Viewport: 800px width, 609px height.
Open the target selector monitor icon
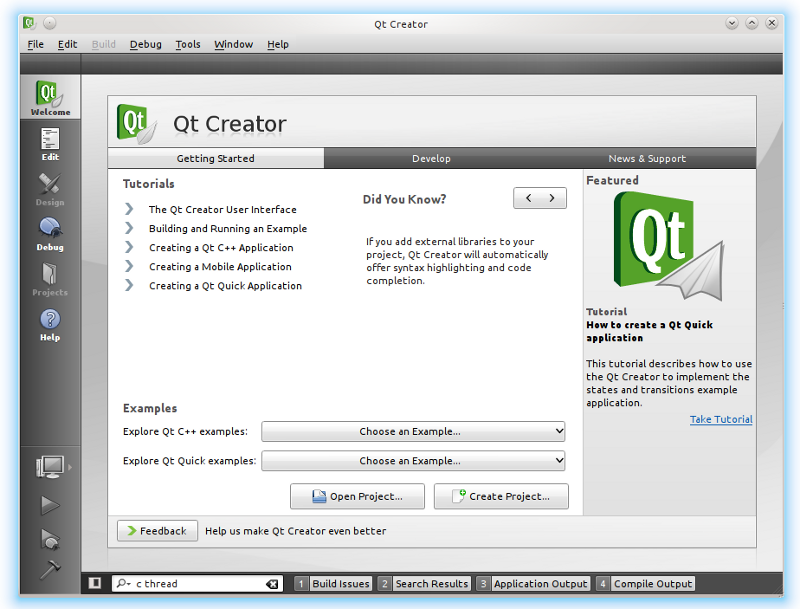(x=50, y=466)
